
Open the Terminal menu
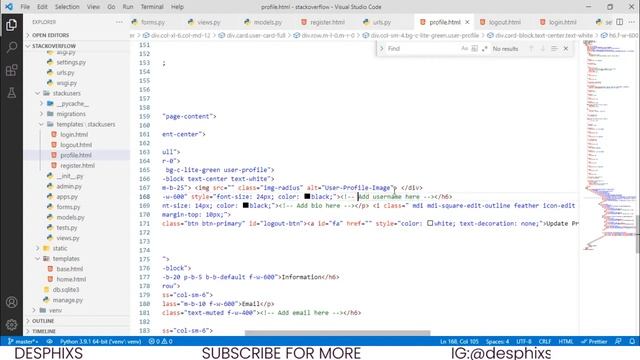tap(152, 7)
